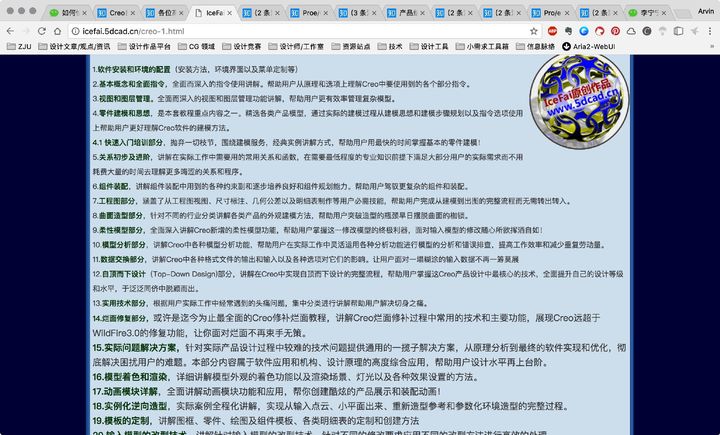Bookmark this page with the star icon

(x=534, y=31)
